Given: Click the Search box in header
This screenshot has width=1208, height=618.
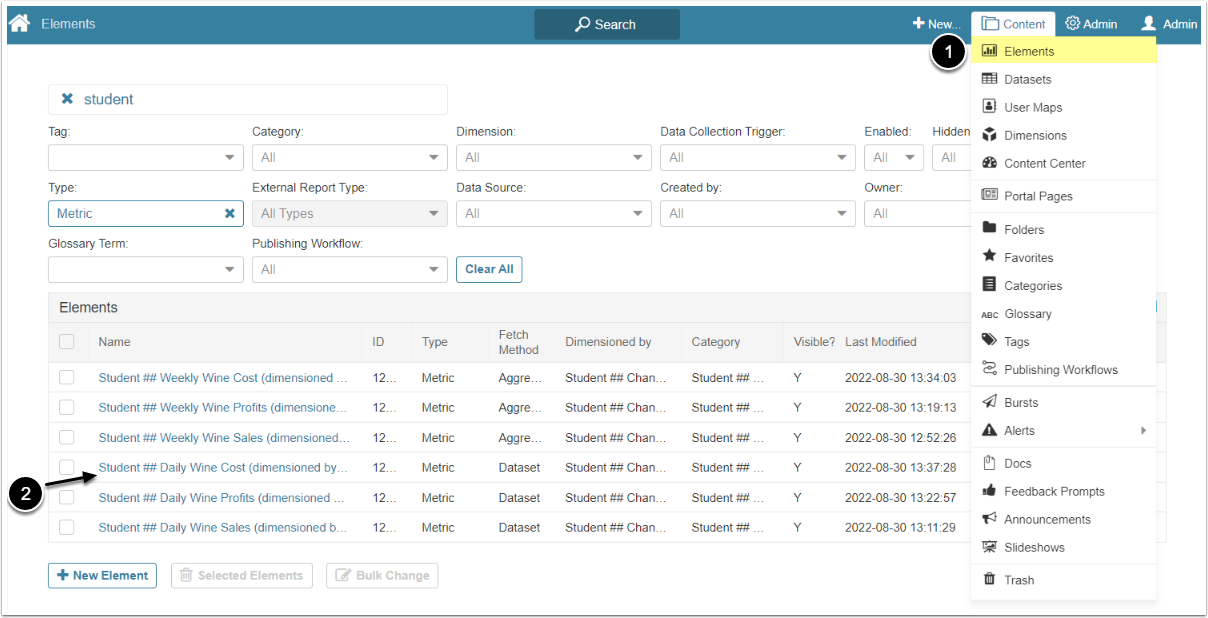Looking at the screenshot, I should 606,24.
